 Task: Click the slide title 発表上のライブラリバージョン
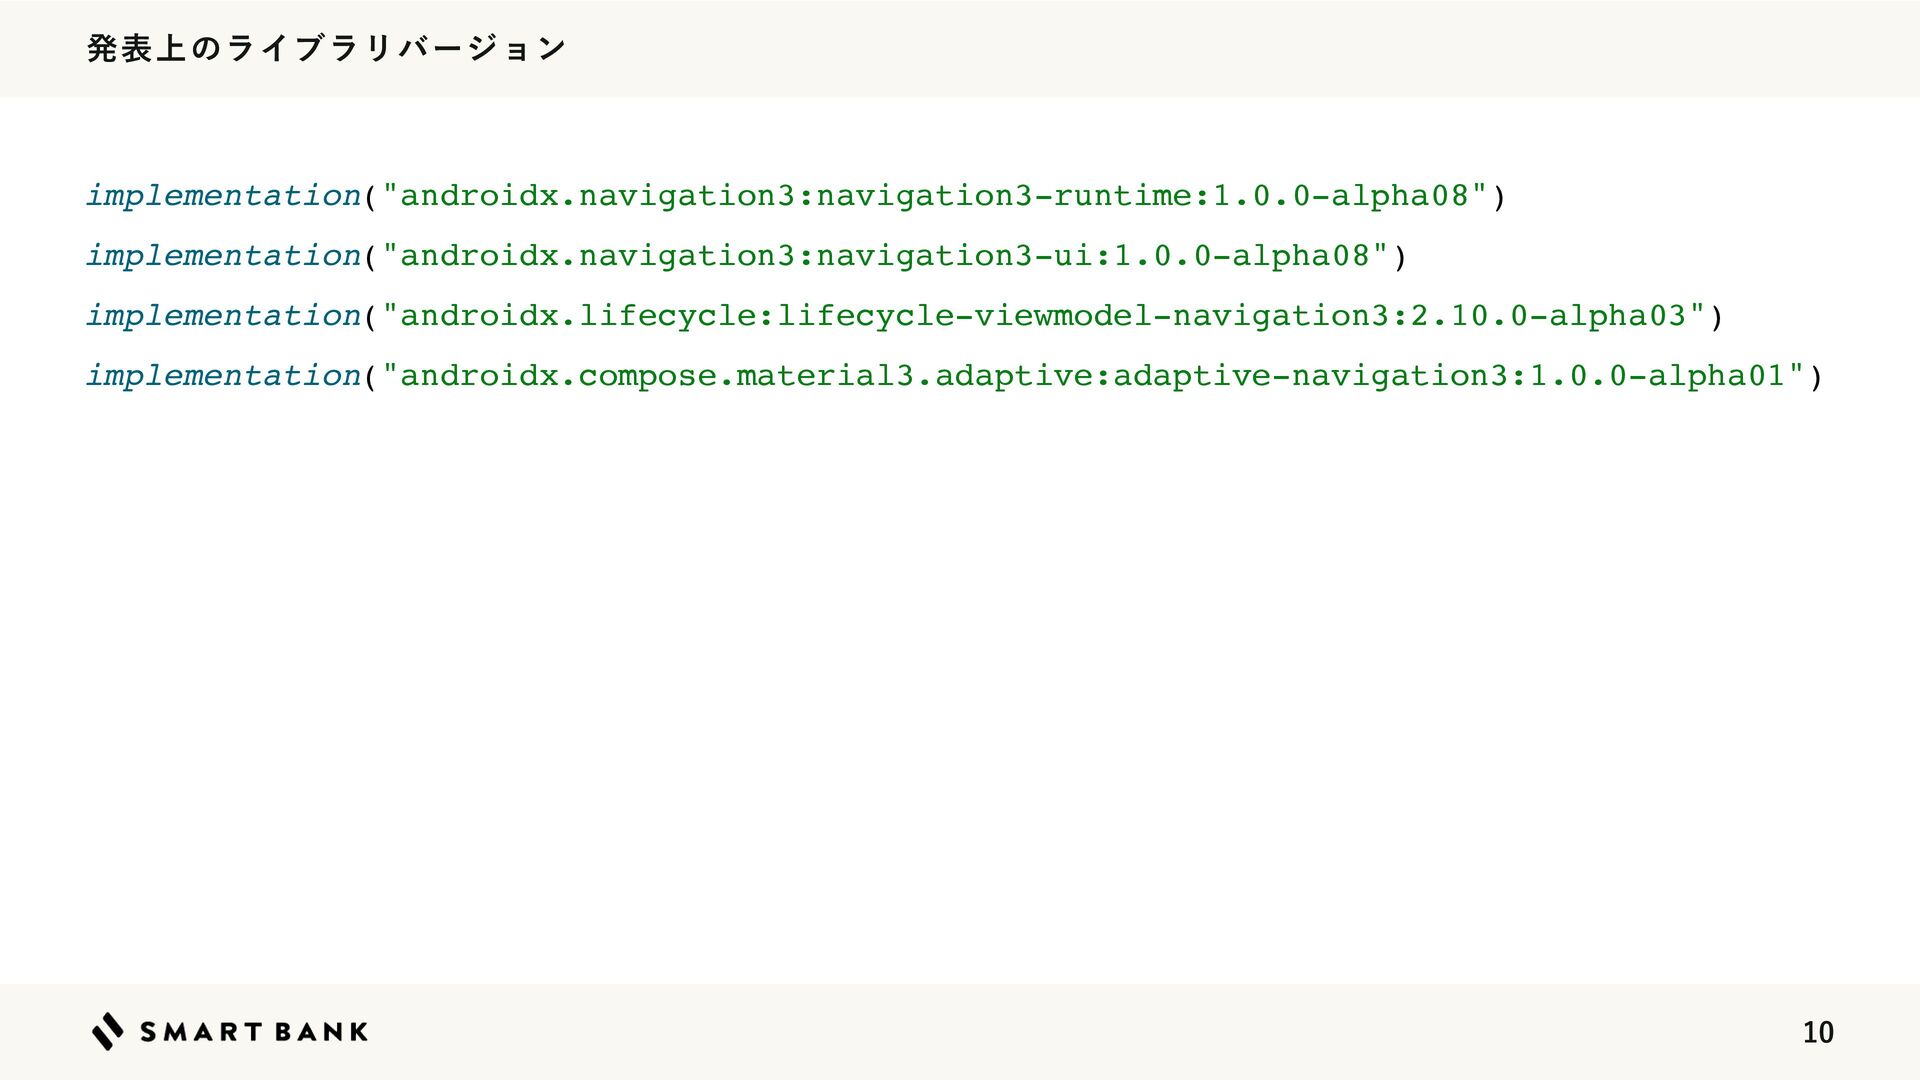click(327, 48)
